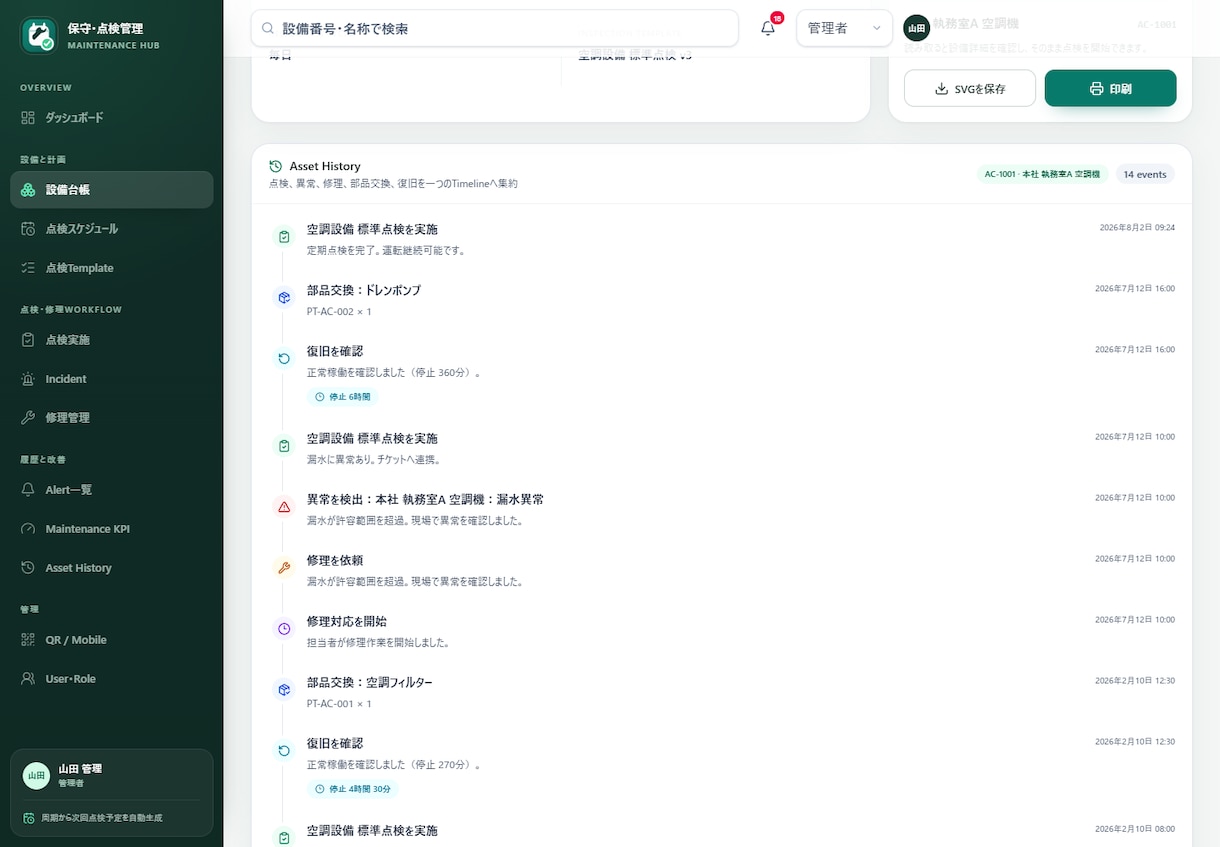The image size is (1220, 847).
Task: Open 設備台帳 in the sidebar
Action: 111,190
